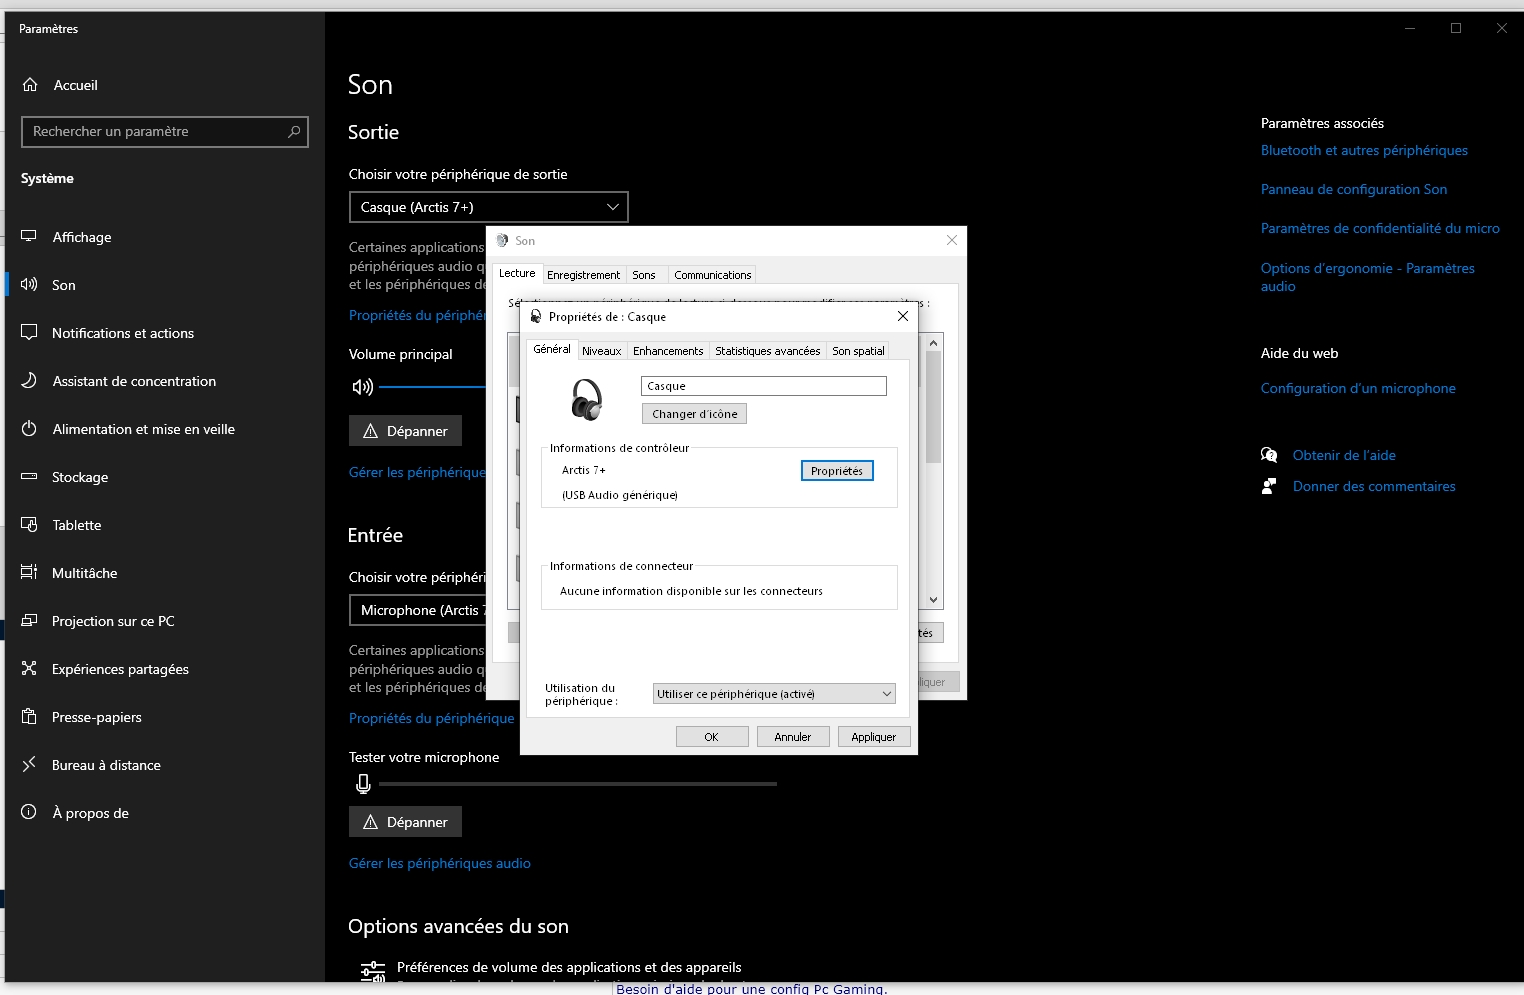The image size is (1524, 995).
Task: Switch to the Niveaux tab
Action: [601, 351]
